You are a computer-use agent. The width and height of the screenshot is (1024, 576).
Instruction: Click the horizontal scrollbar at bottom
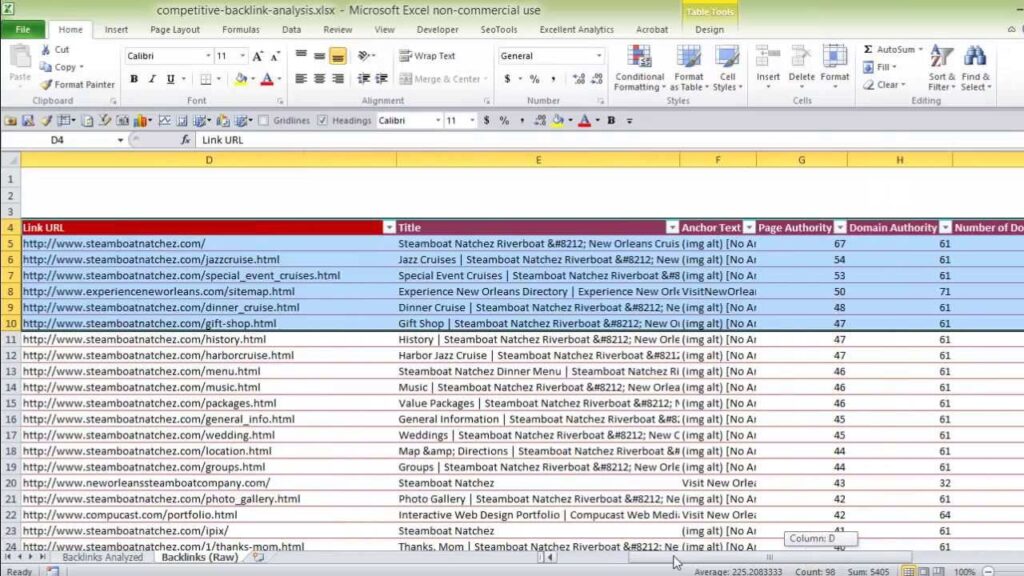click(769, 557)
